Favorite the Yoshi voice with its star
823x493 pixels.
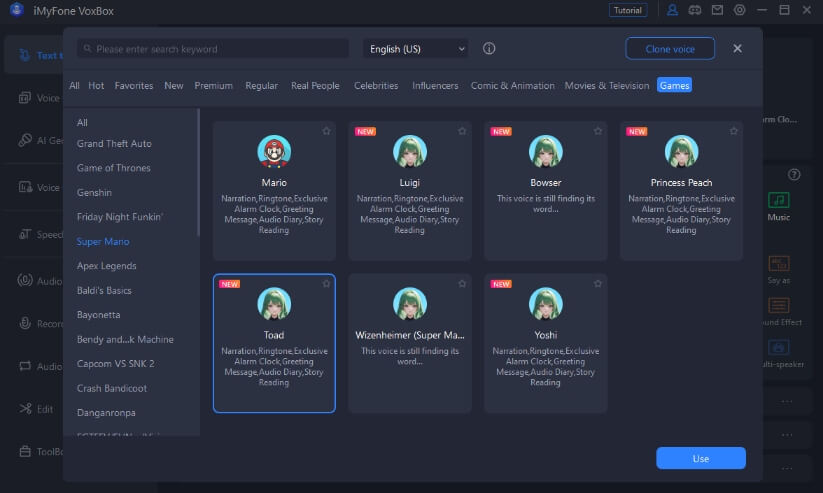(x=598, y=284)
